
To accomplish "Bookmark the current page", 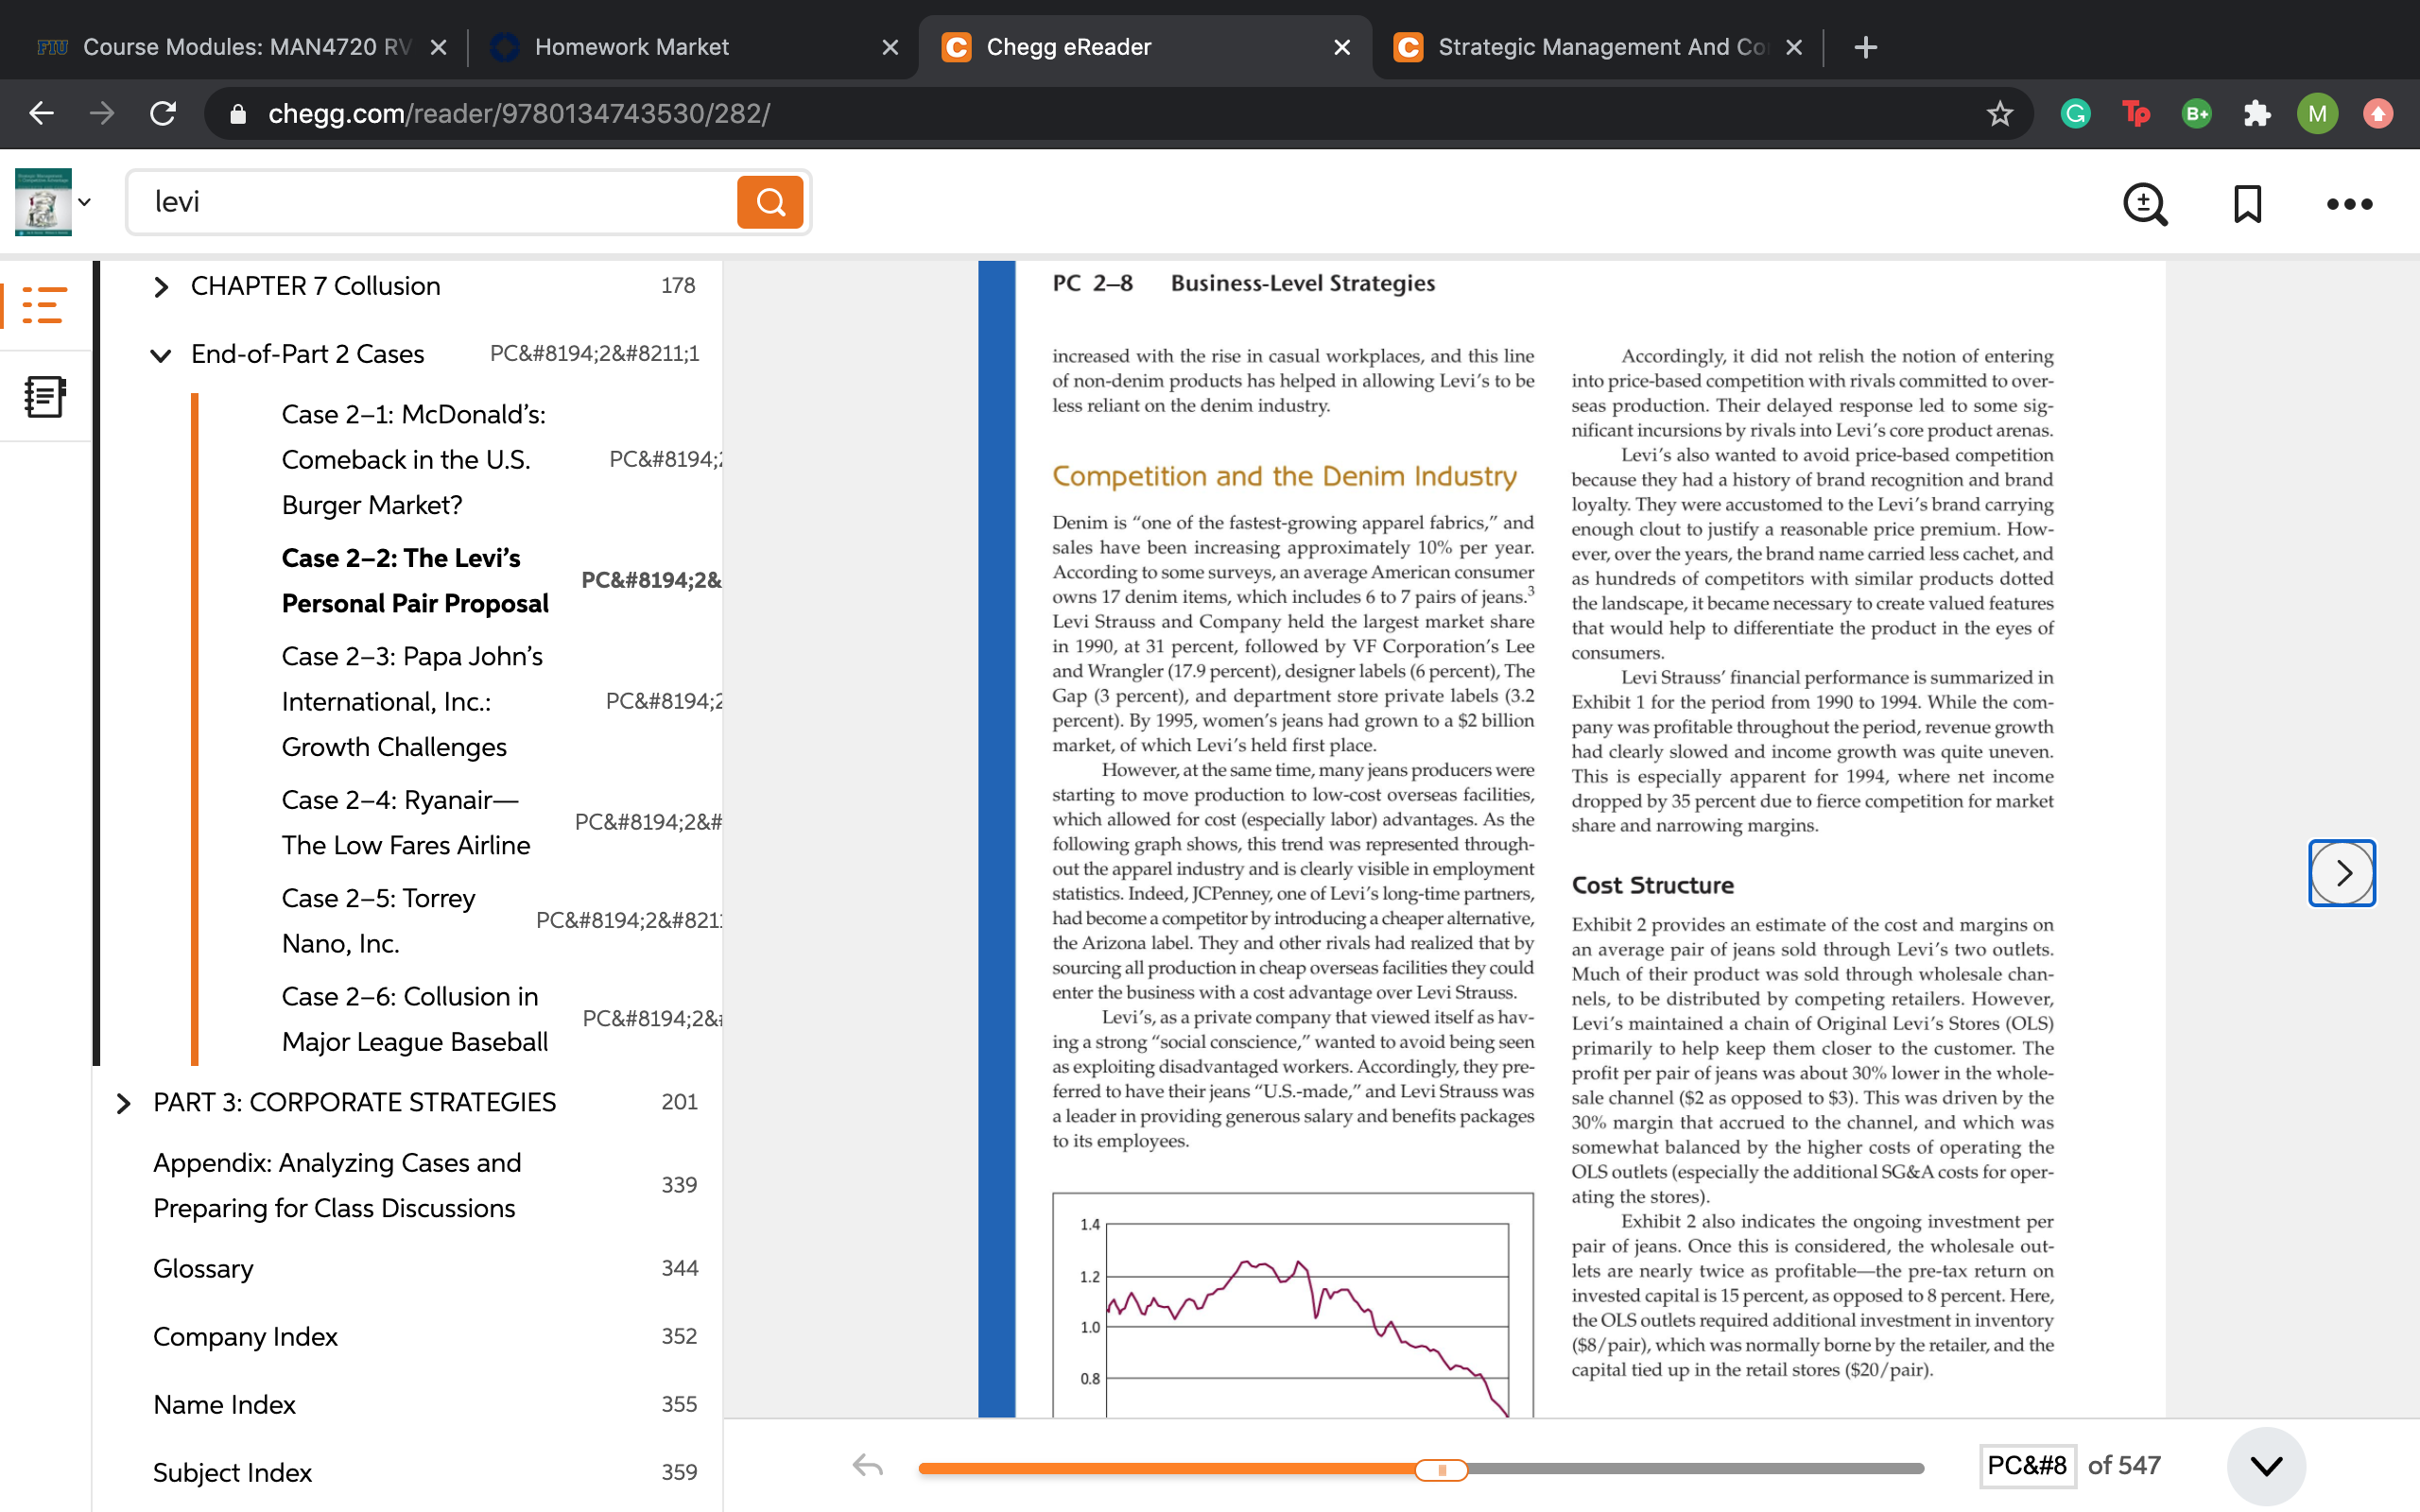I will [x=2247, y=204].
